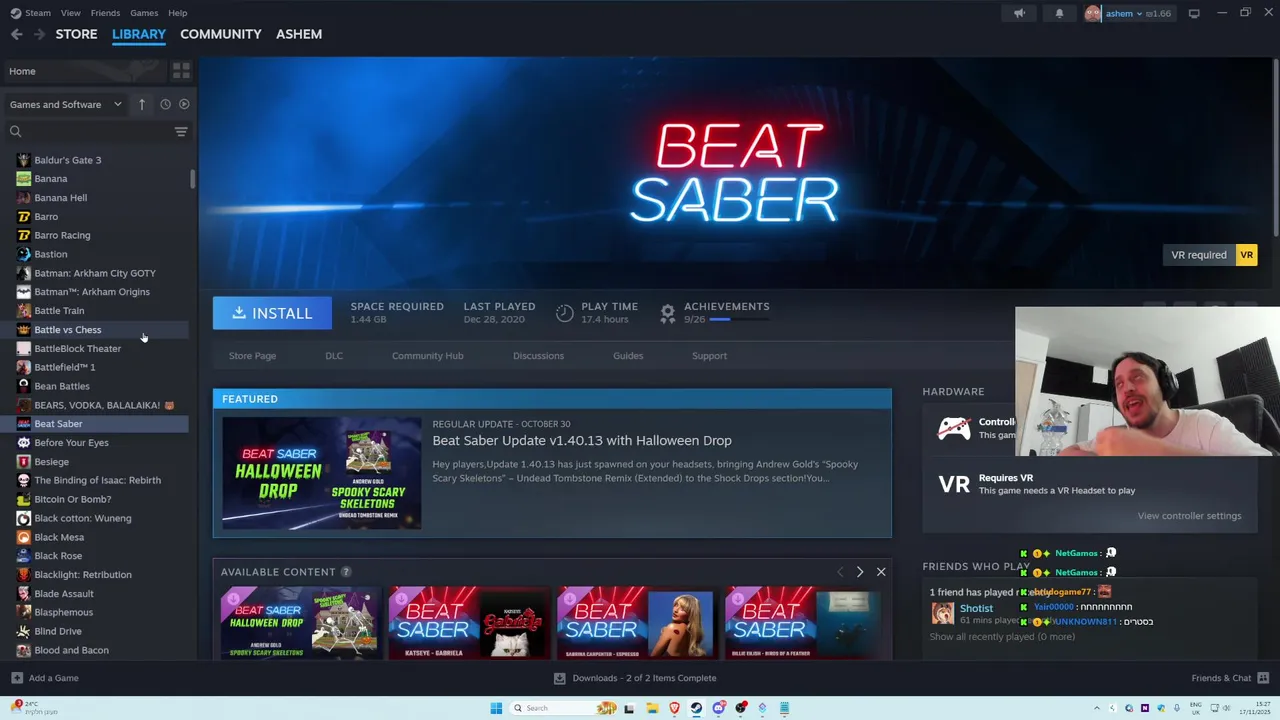Go back with the navigation arrow
1280x720 pixels.
point(16,34)
